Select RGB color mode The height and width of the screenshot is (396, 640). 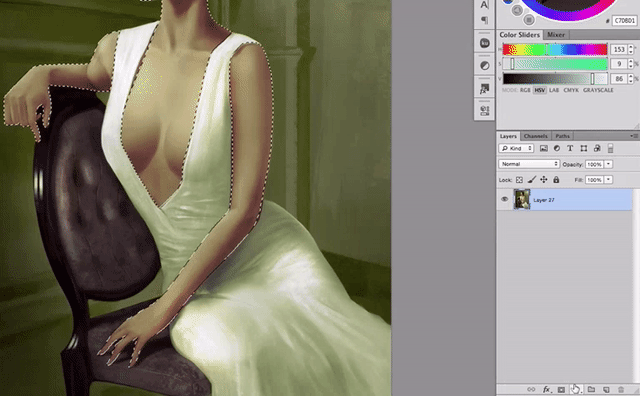525,90
